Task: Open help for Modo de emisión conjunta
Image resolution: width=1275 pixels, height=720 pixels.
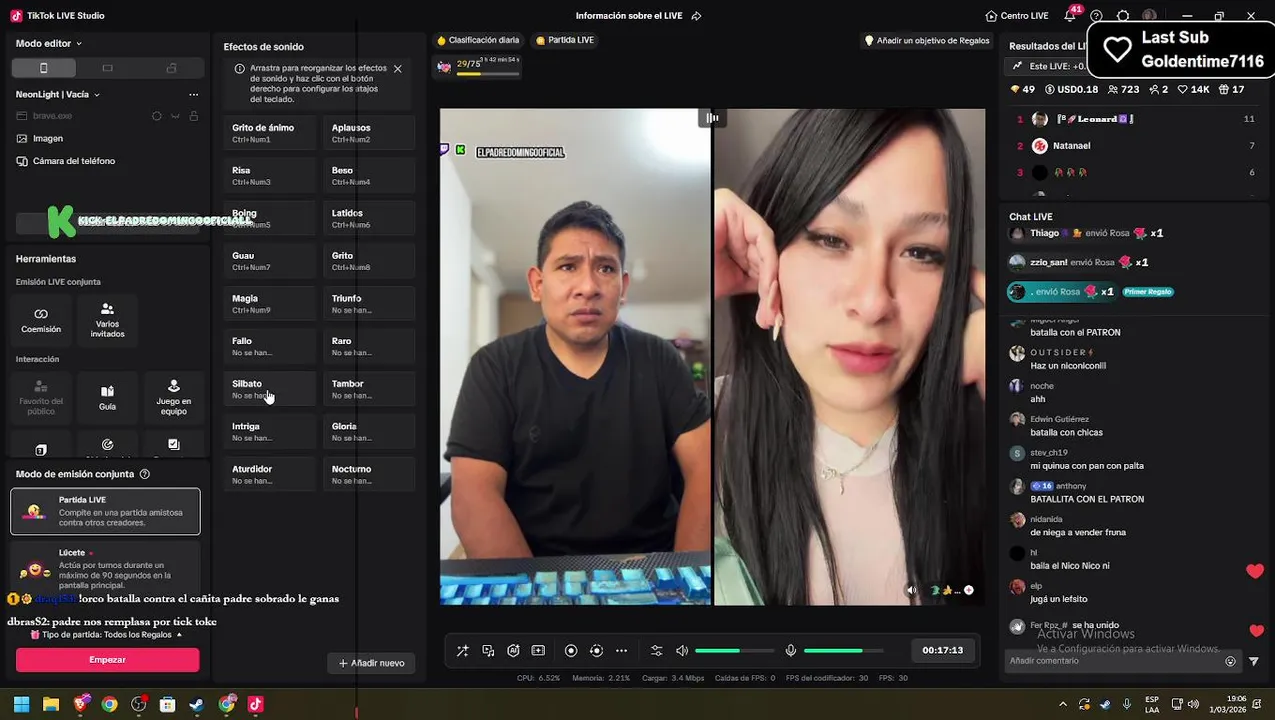Action: coord(145,474)
